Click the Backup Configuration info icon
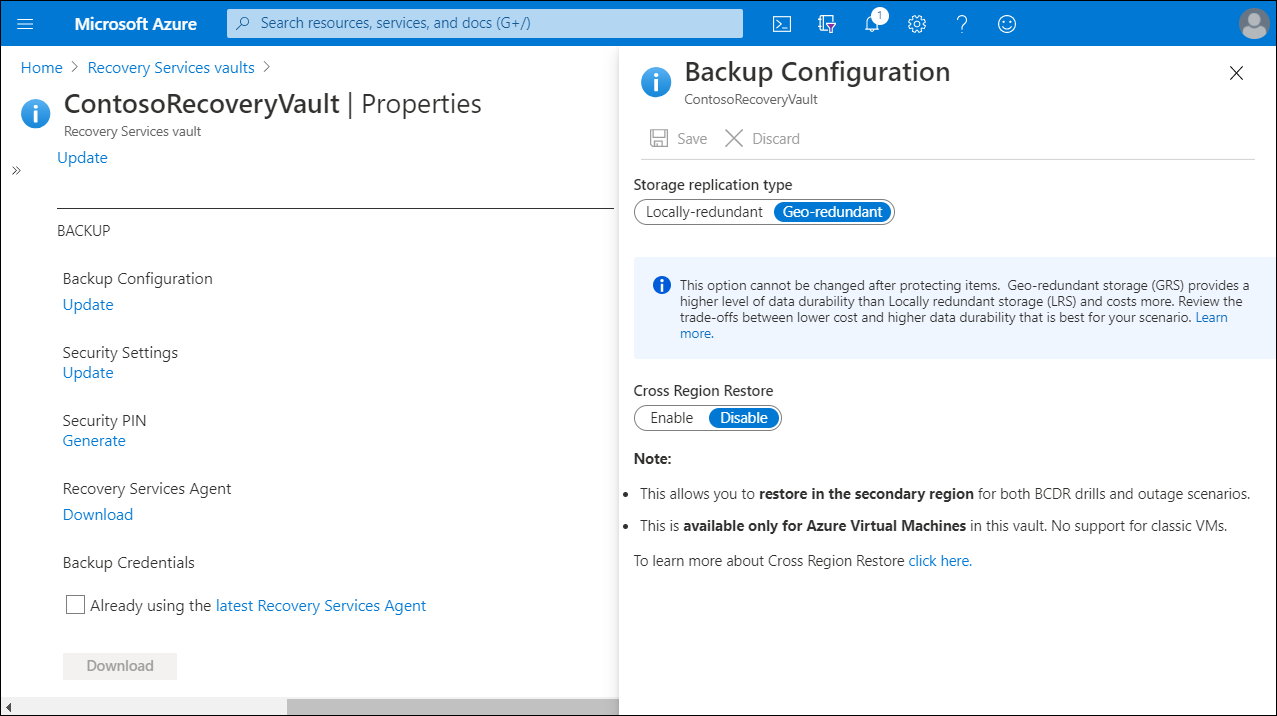This screenshot has height=716, width=1277. (x=656, y=82)
